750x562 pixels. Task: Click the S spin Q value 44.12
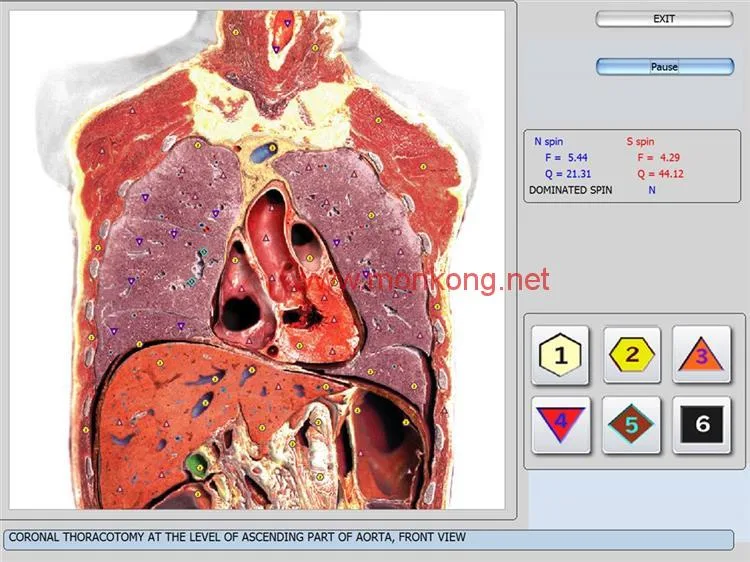tap(671, 174)
